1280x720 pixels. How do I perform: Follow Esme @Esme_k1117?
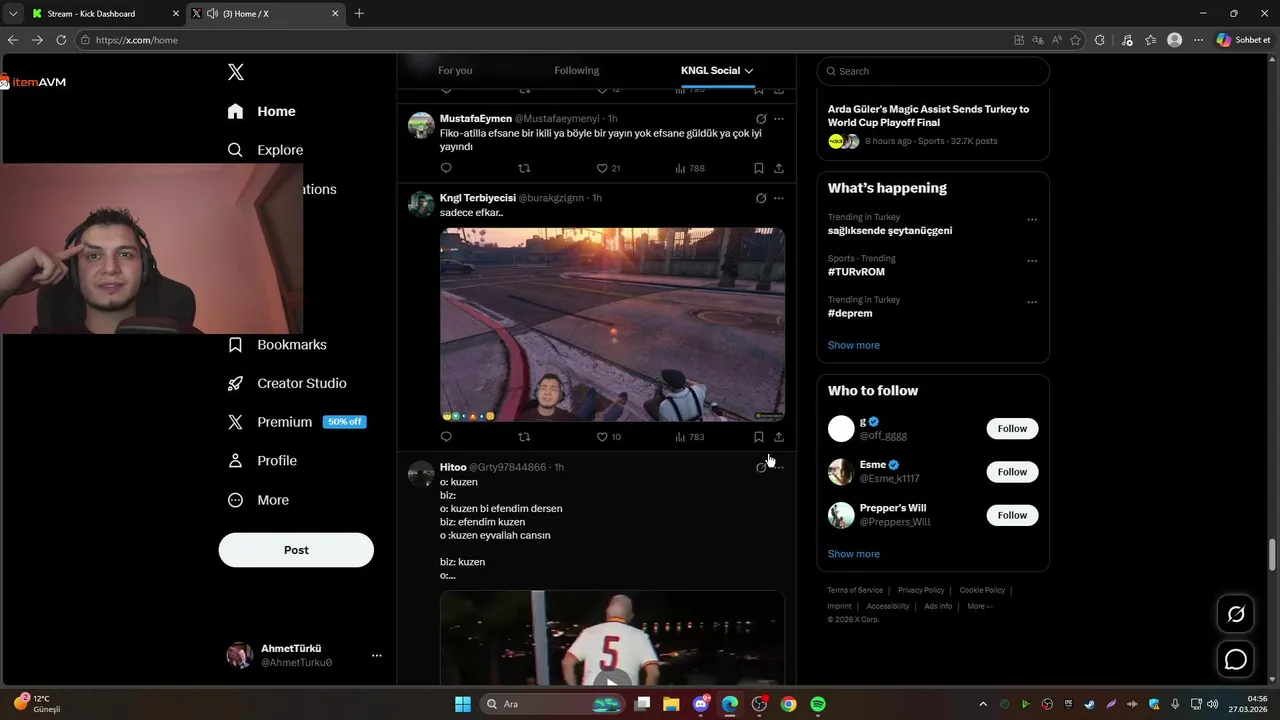[x=1012, y=472]
